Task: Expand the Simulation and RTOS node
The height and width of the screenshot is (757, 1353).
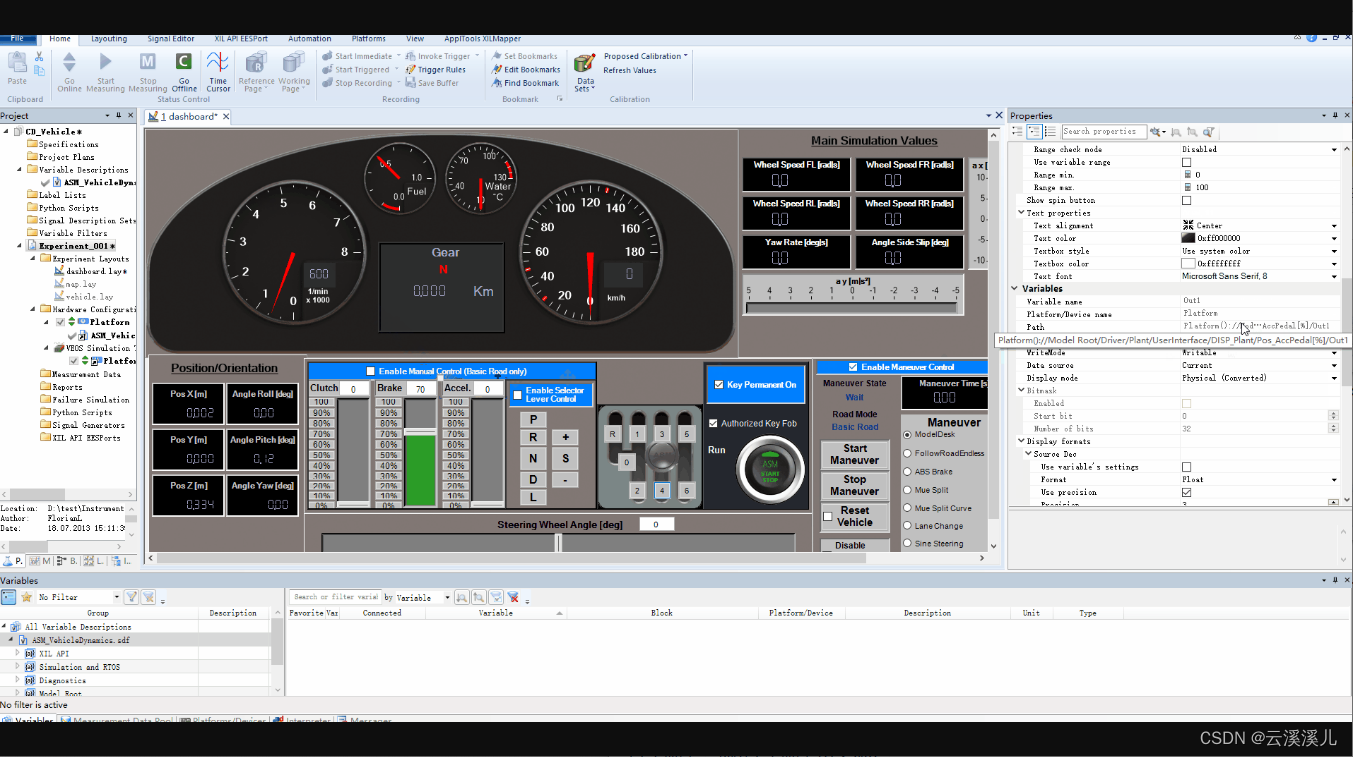Action: (x=17, y=666)
